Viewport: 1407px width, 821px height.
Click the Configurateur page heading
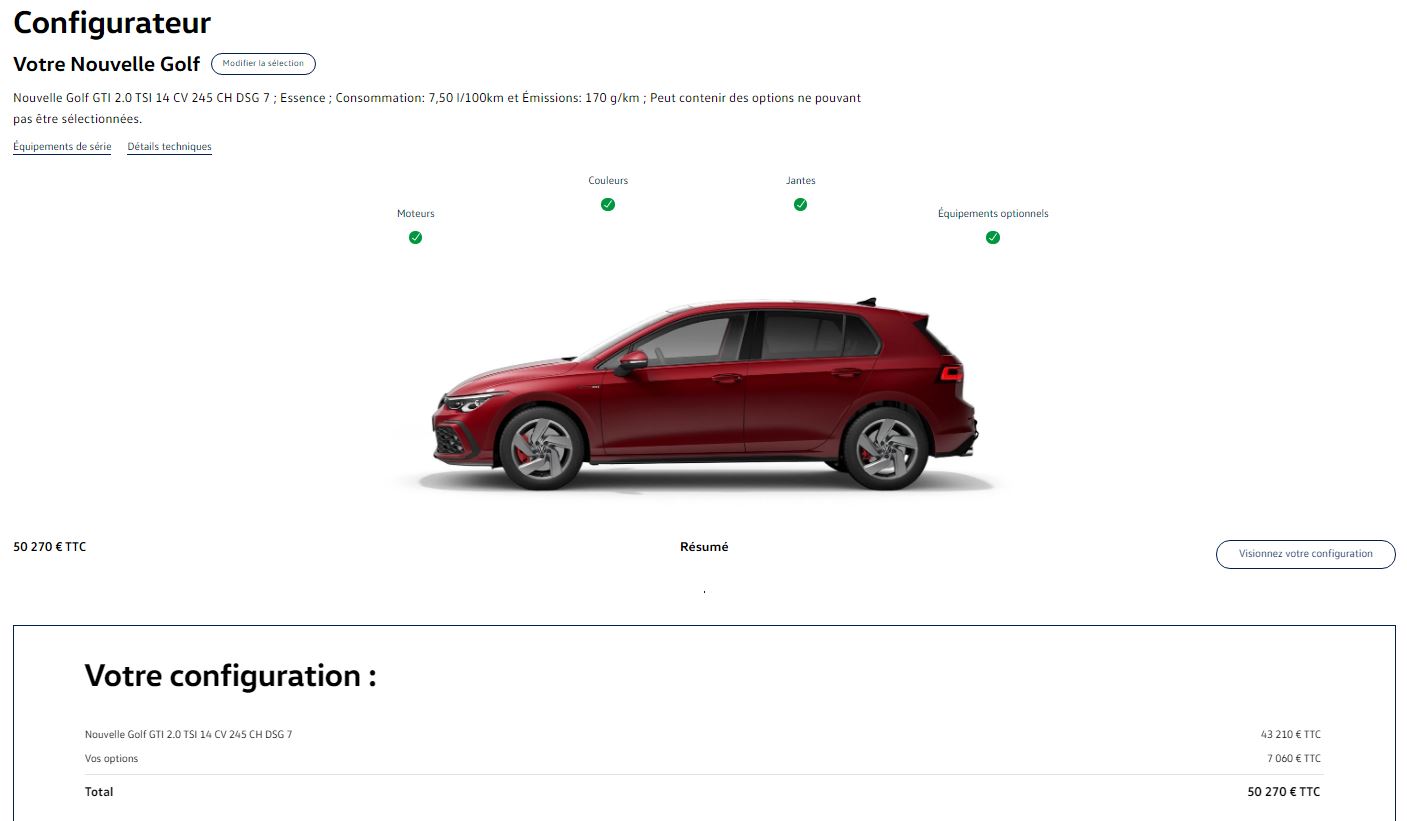click(112, 22)
